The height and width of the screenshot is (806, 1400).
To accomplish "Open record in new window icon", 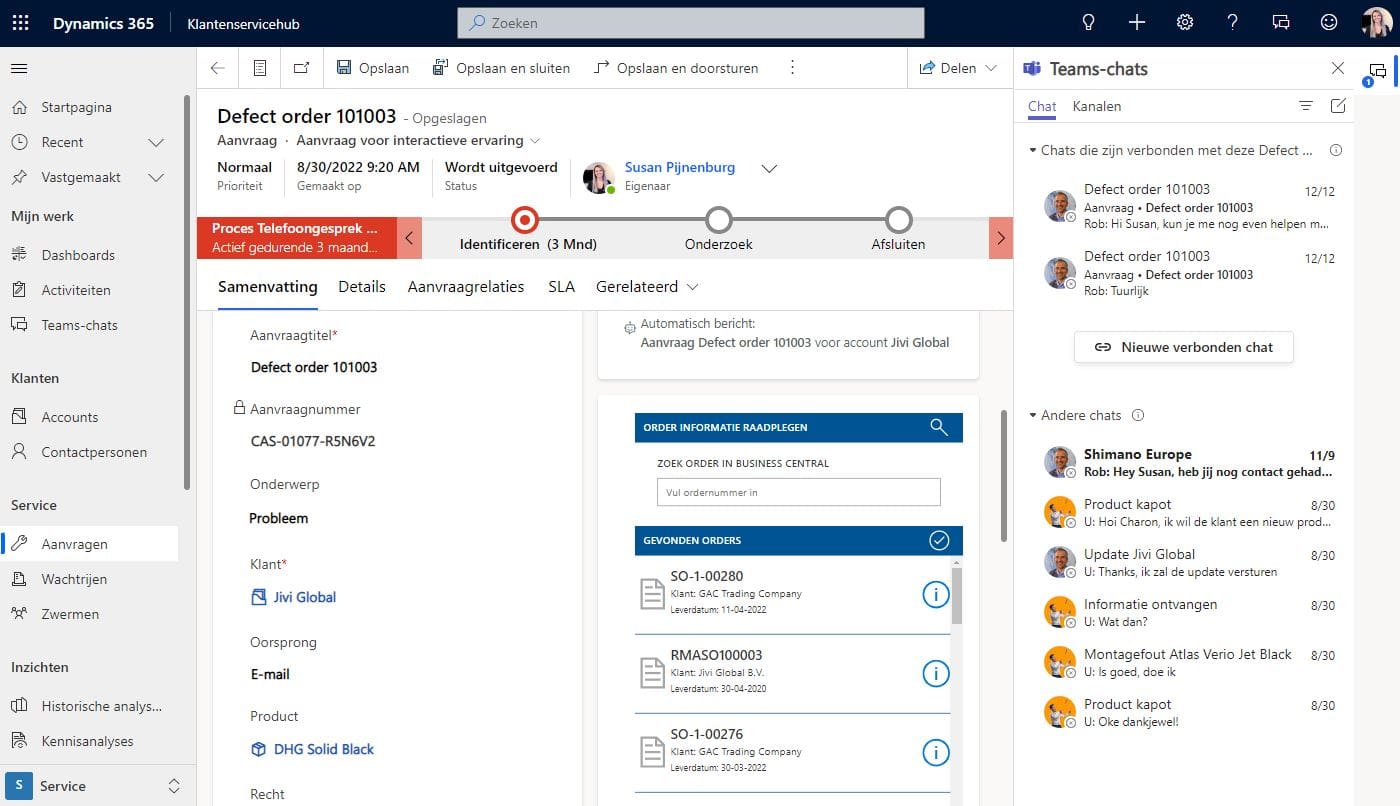I will coord(302,68).
